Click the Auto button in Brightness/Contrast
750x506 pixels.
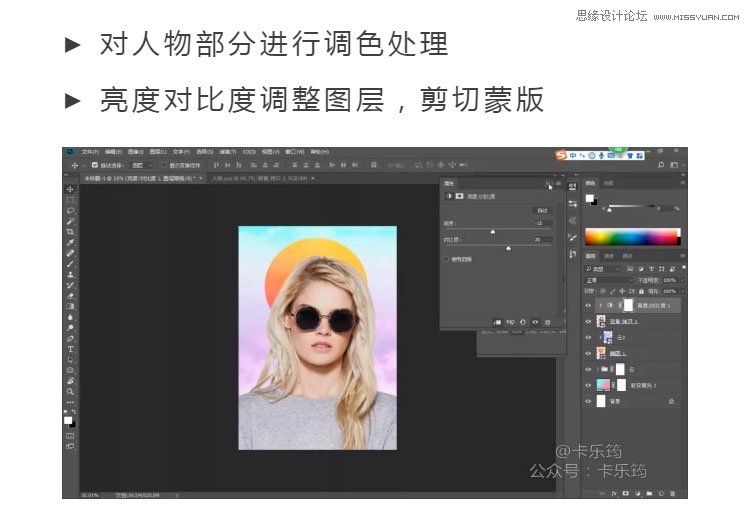point(542,211)
